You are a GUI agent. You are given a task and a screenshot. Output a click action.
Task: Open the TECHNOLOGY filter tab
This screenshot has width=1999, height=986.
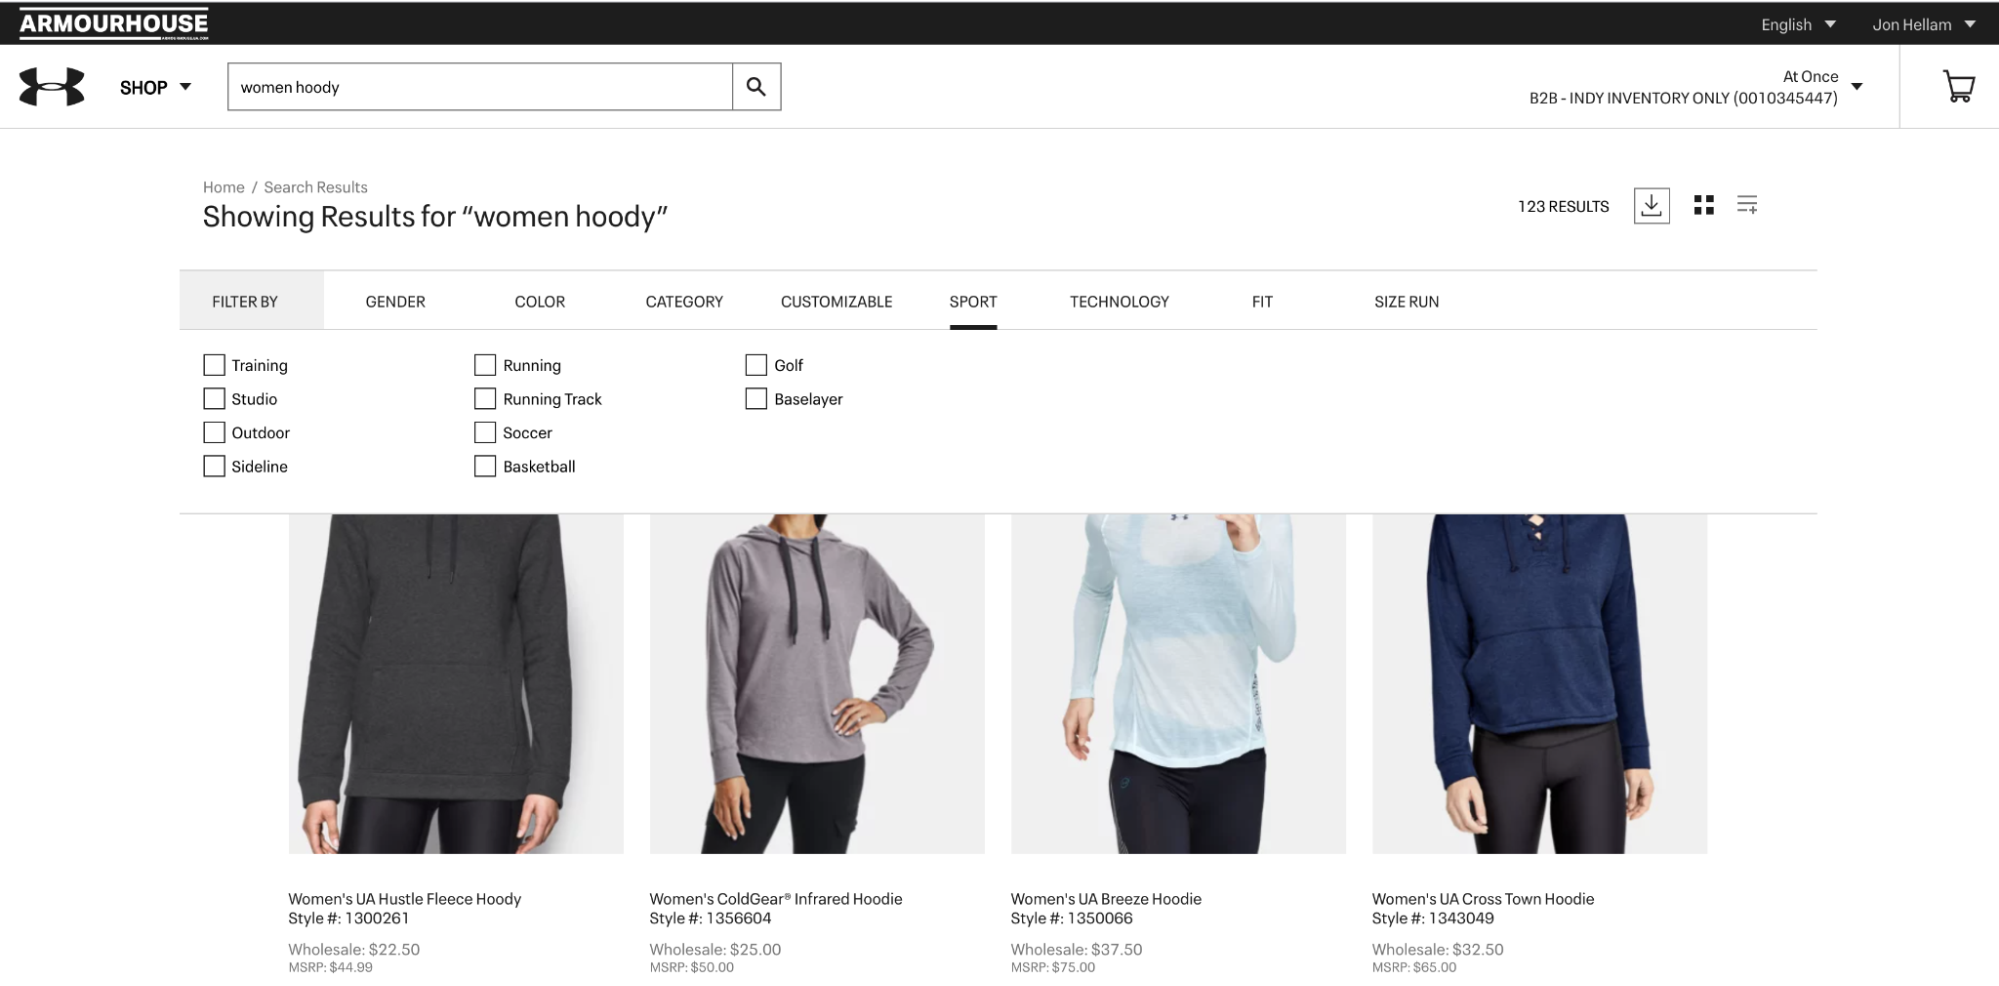click(1119, 301)
